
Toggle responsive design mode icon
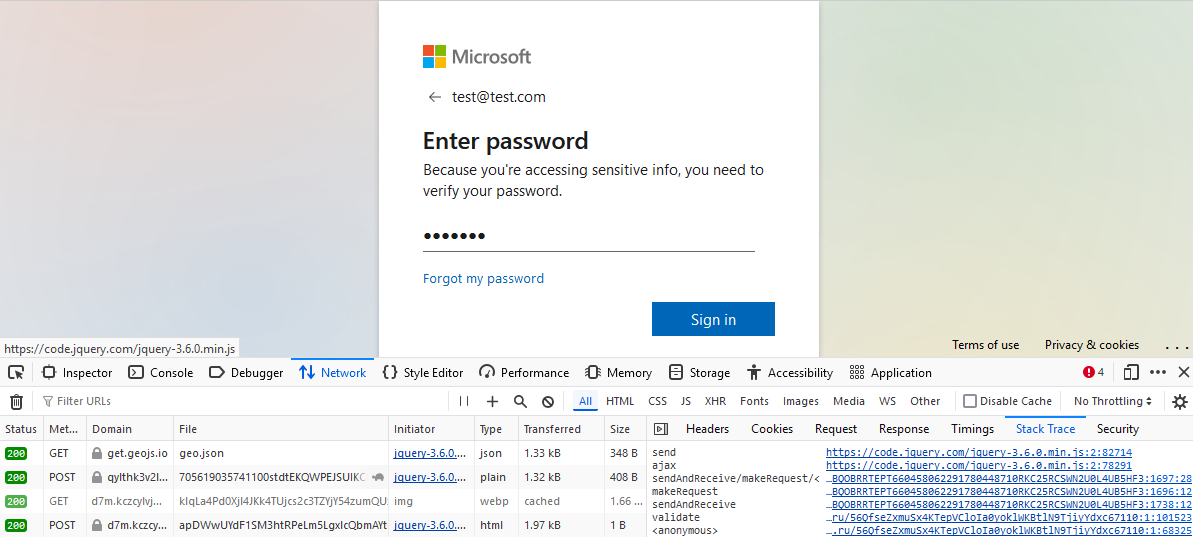[1131, 373]
